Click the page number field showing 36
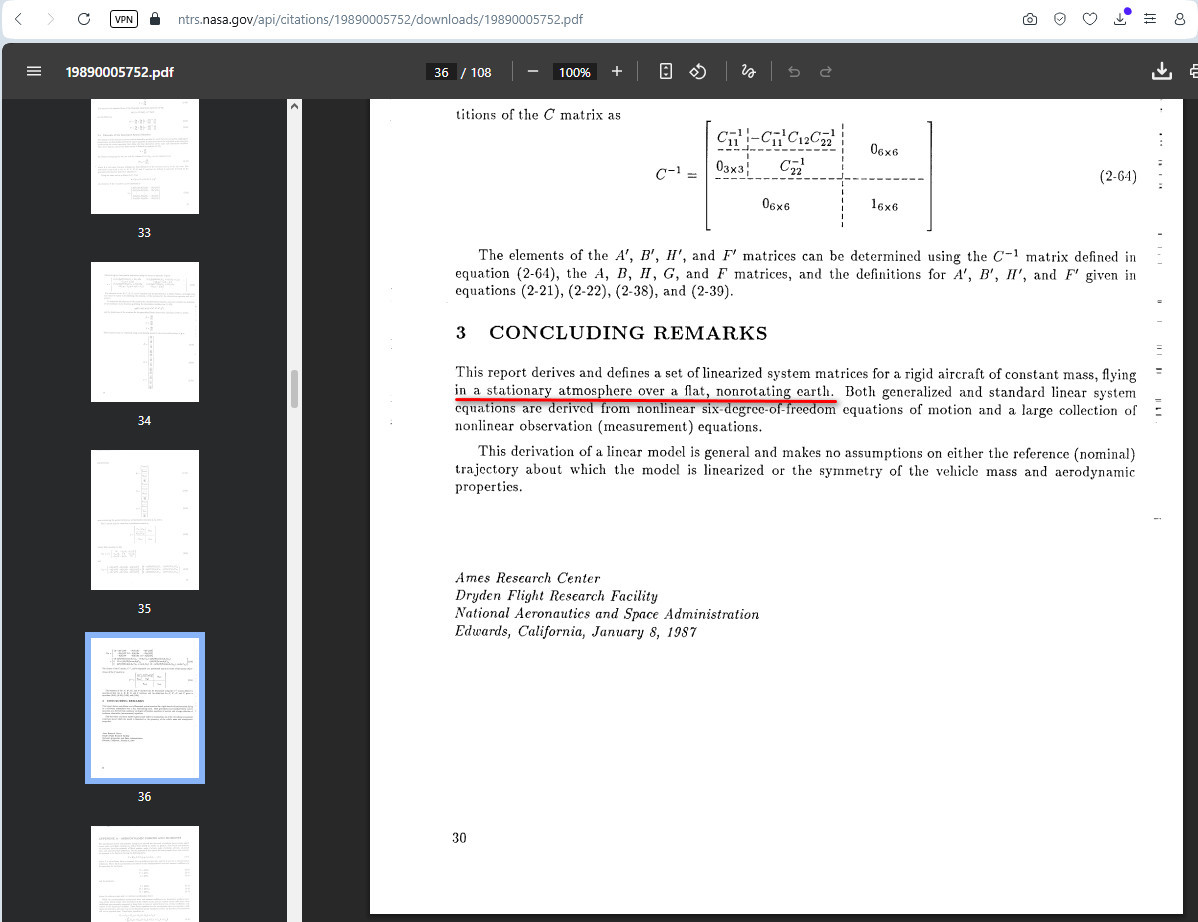Viewport: 1198px width, 922px height. pyautogui.click(x=441, y=72)
